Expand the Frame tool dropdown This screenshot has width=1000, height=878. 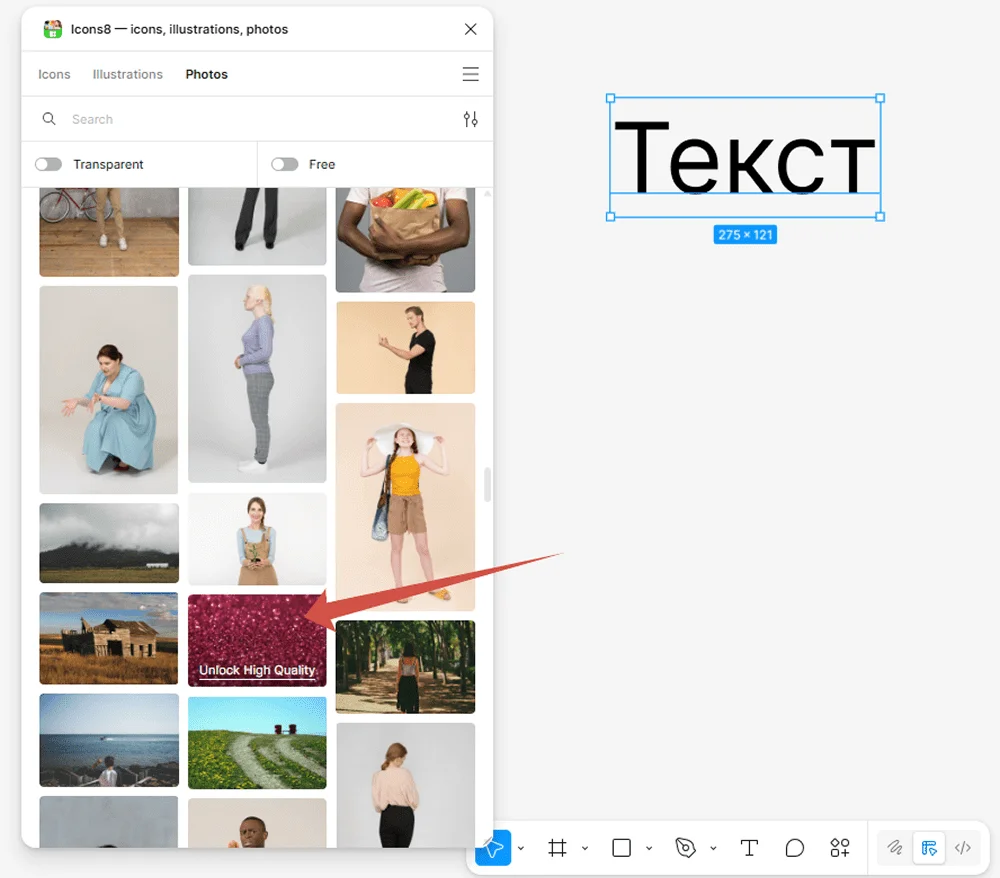(x=585, y=849)
